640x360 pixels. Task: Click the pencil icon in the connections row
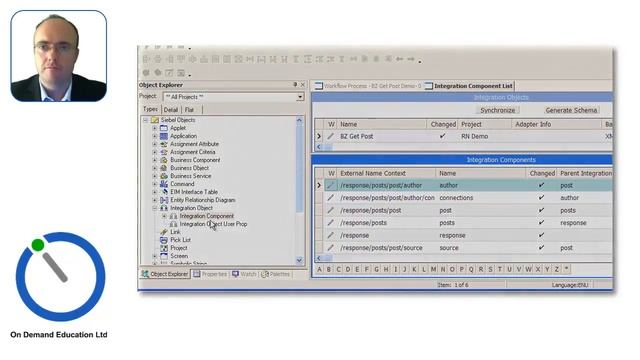click(x=331, y=198)
